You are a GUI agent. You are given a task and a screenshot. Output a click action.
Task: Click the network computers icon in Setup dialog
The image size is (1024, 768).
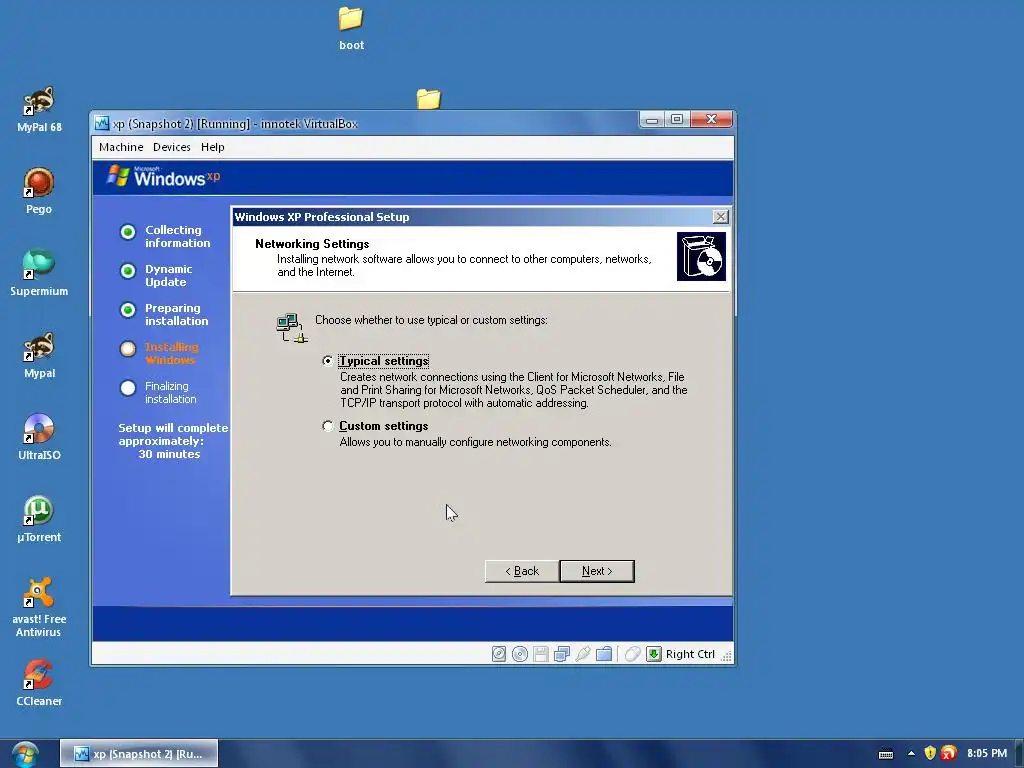coord(291,328)
